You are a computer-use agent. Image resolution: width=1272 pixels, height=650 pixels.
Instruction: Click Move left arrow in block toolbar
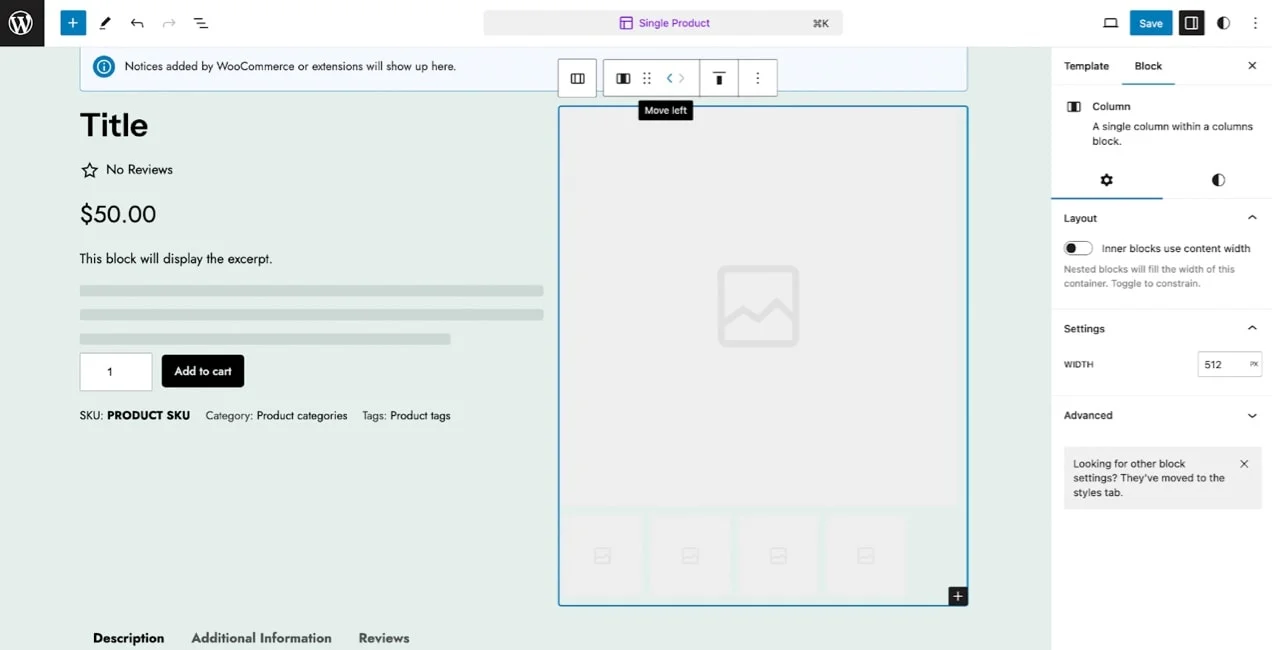pos(668,78)
